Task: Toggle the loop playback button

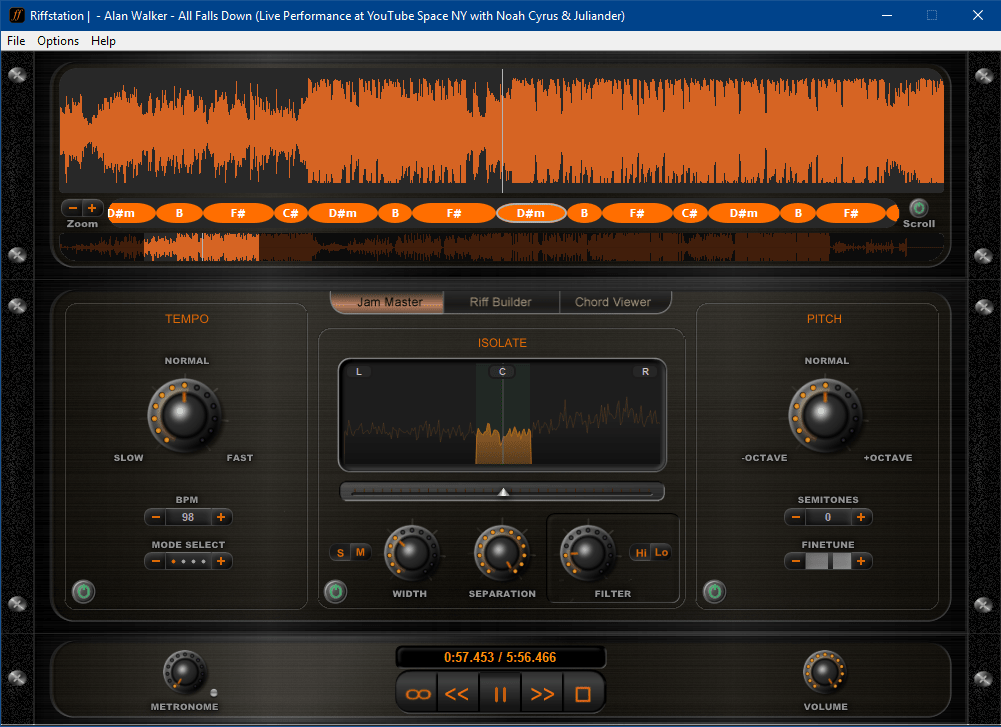Action: [x=418, y=694]
